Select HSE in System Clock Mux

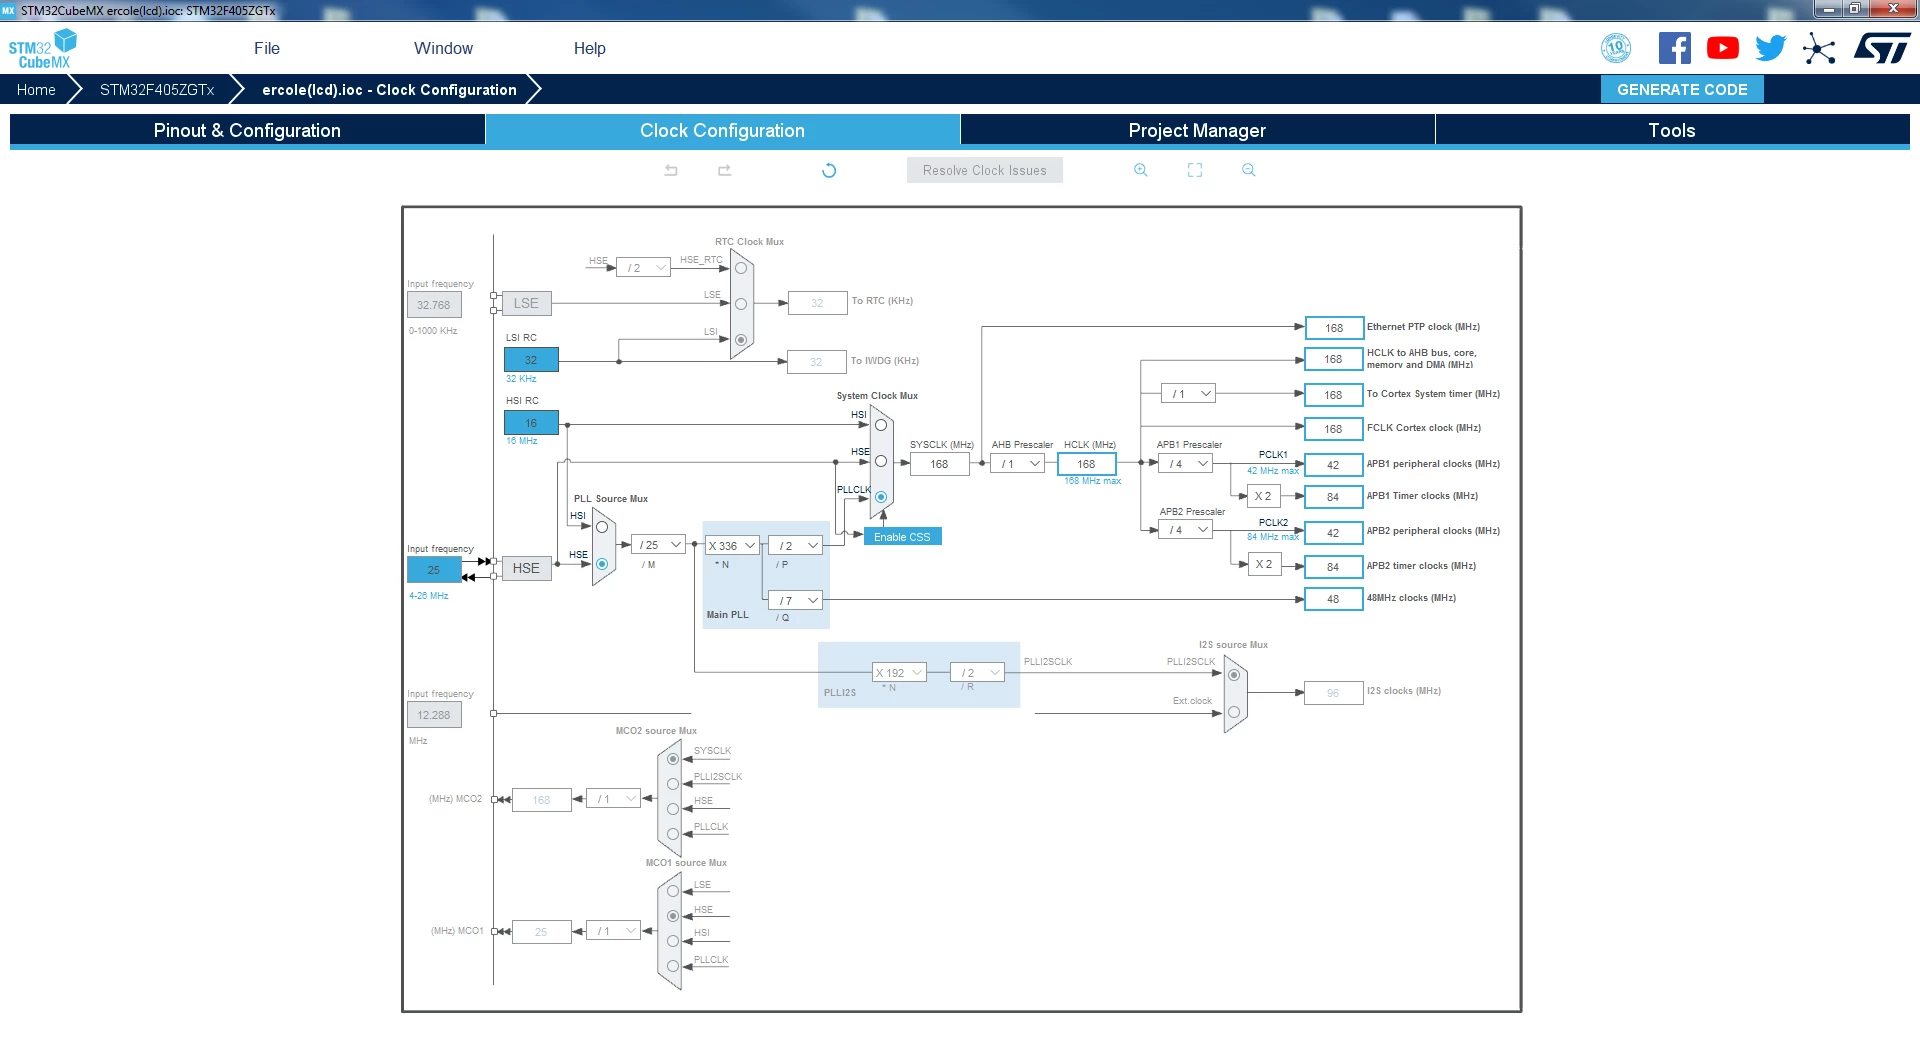(x=881, y=461)
